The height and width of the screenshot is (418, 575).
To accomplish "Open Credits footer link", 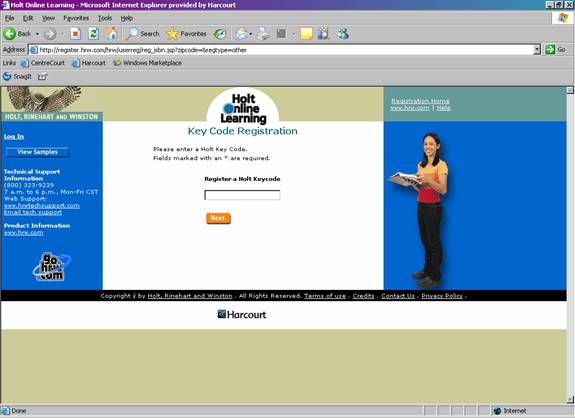I will click(363, 296).
